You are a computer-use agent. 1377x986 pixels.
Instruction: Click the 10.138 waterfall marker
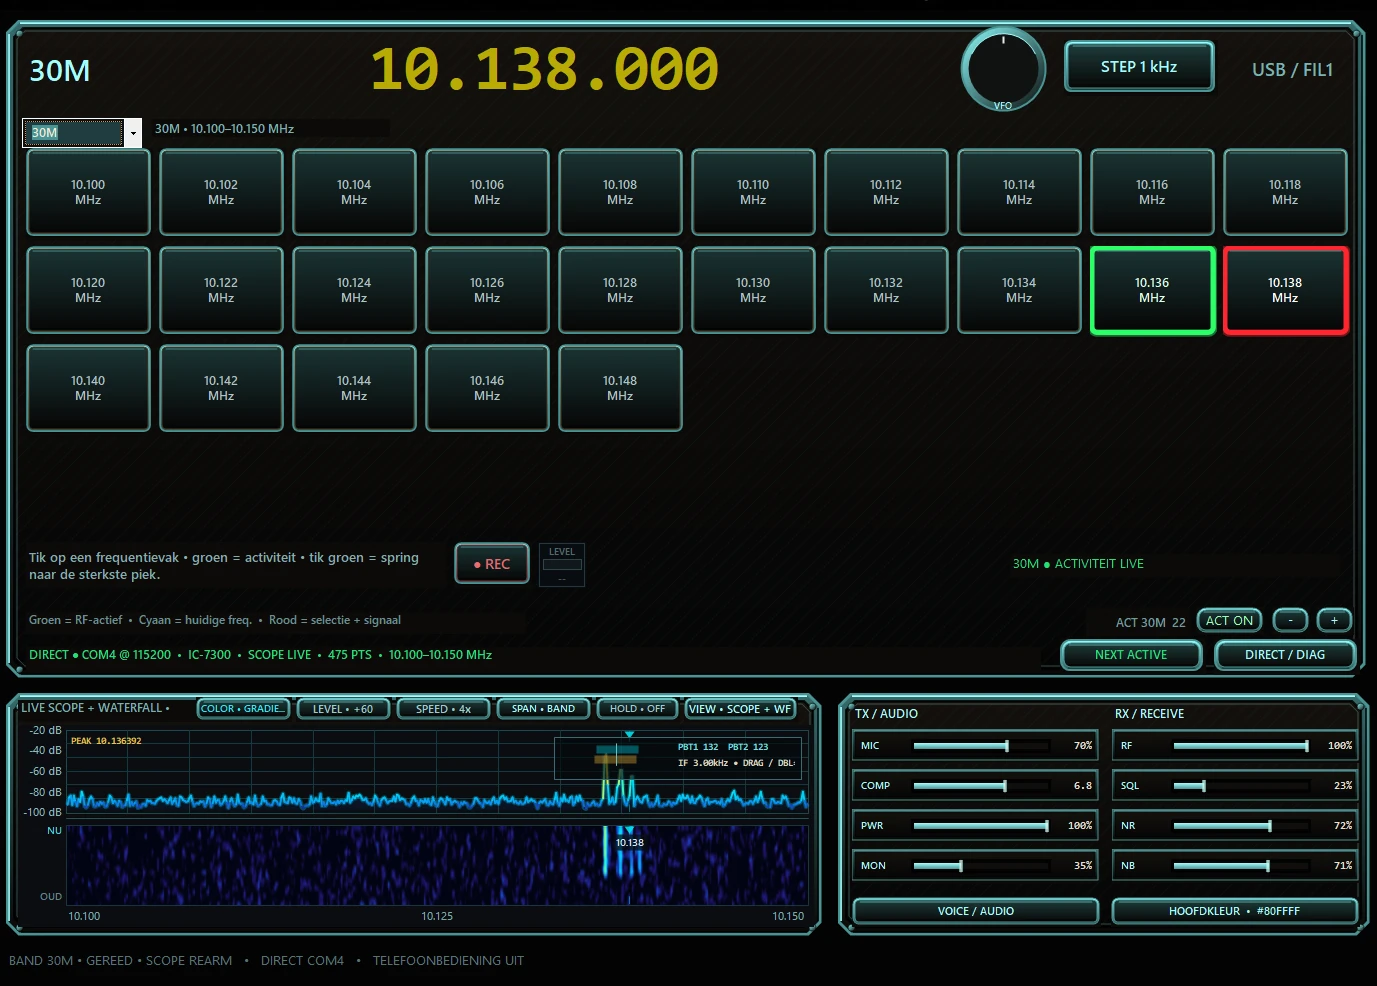[629, 843]
